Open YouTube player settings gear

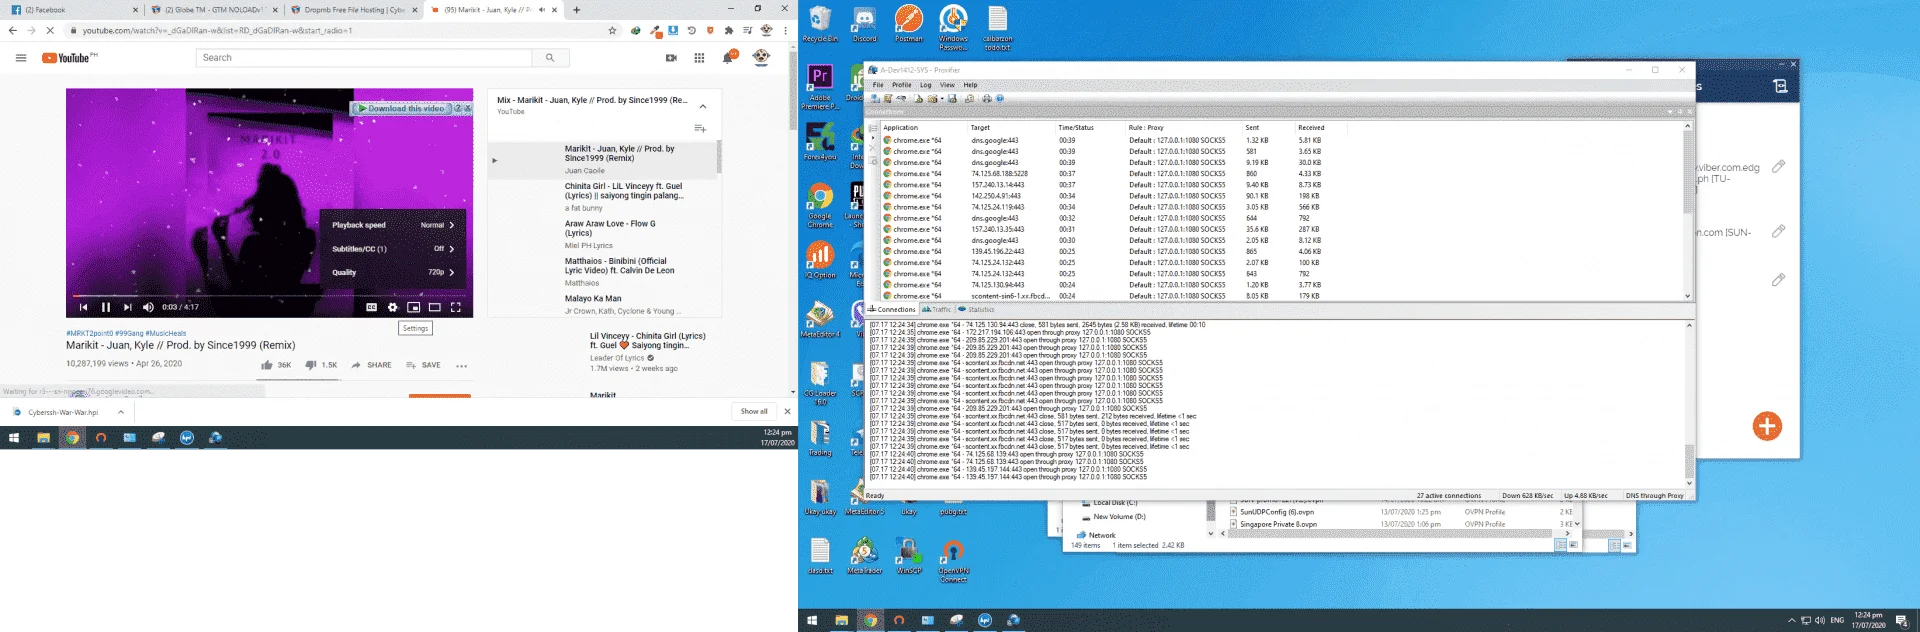pos(392,307)
